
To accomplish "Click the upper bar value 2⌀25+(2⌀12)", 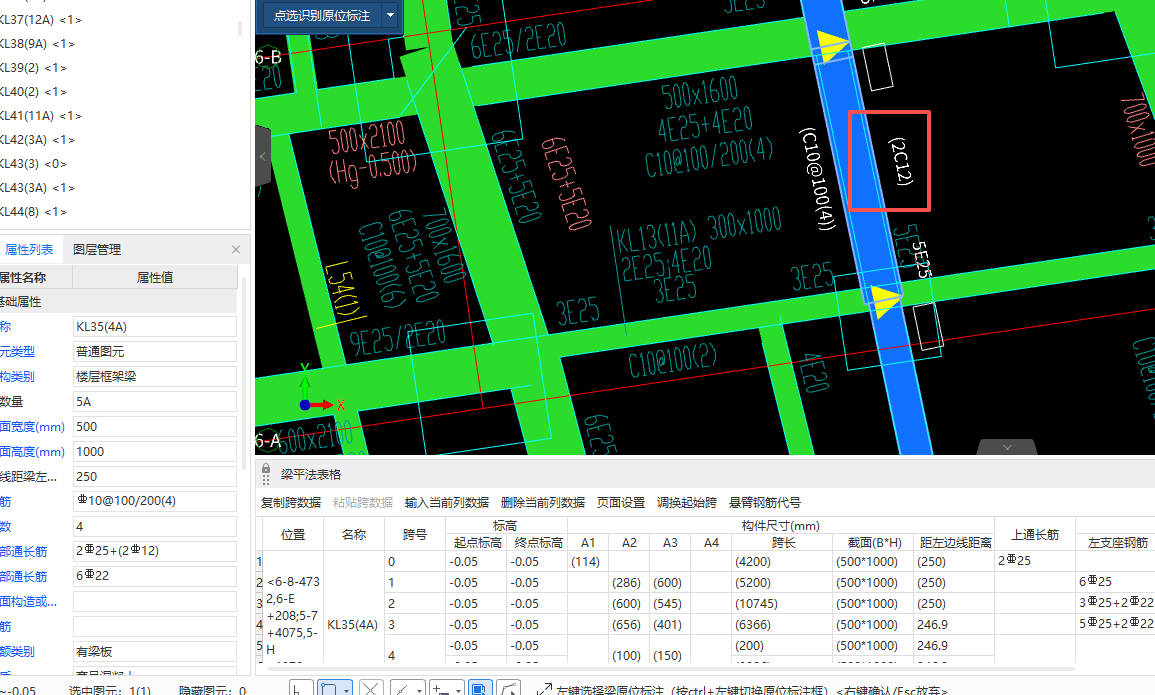I will click(x=155, y=551).
